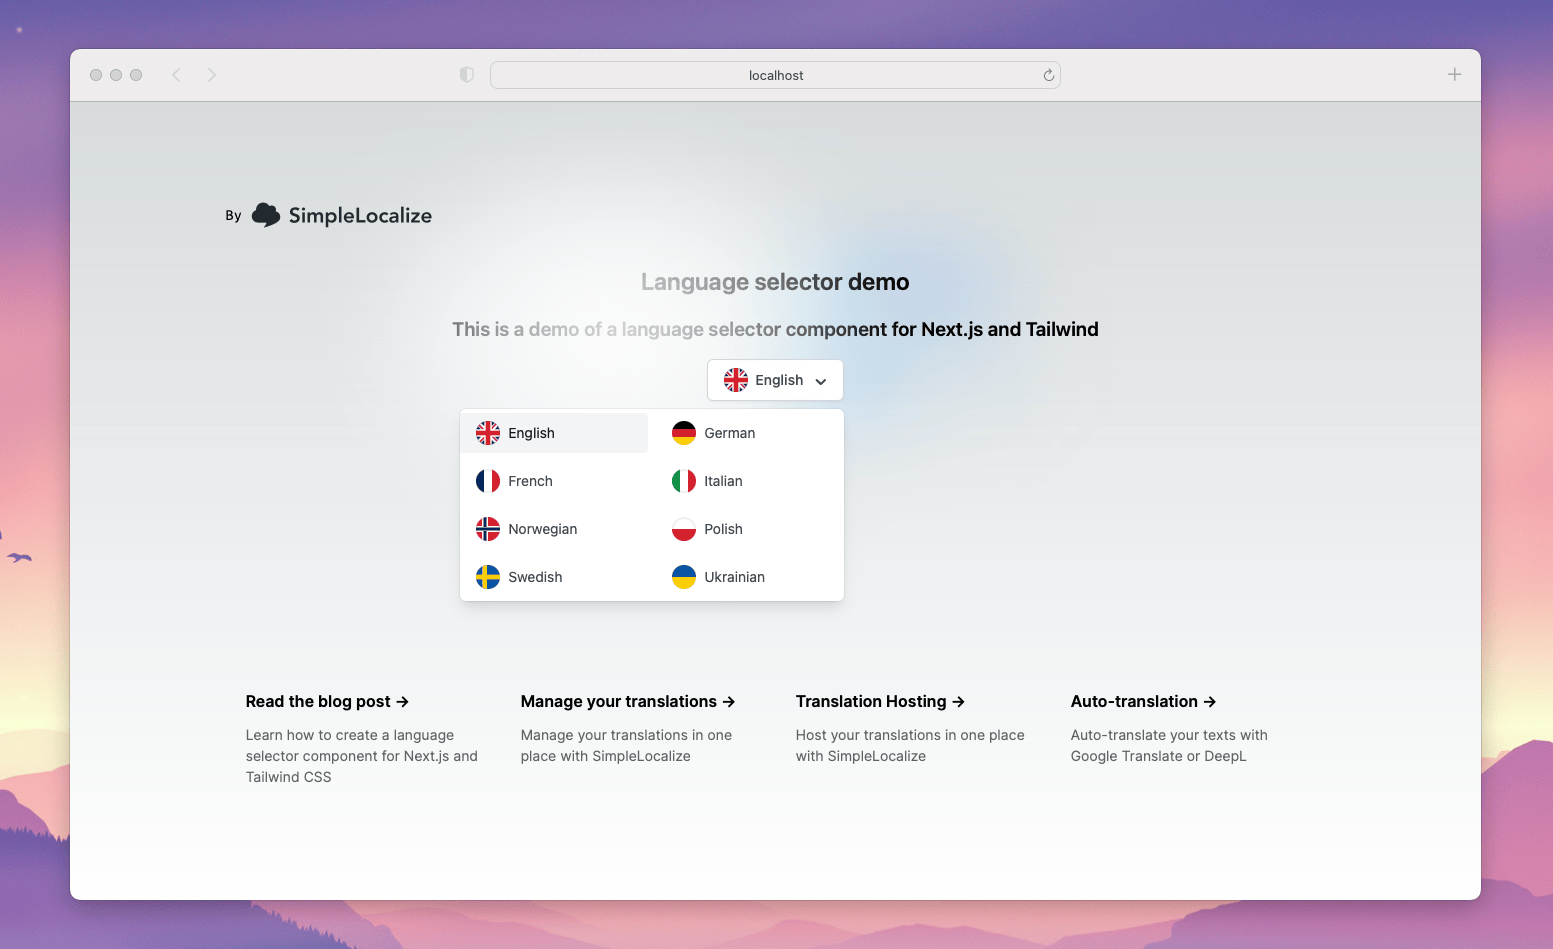Select English from the language list
Screen dimensions: 1553x949
click(554, 433)
